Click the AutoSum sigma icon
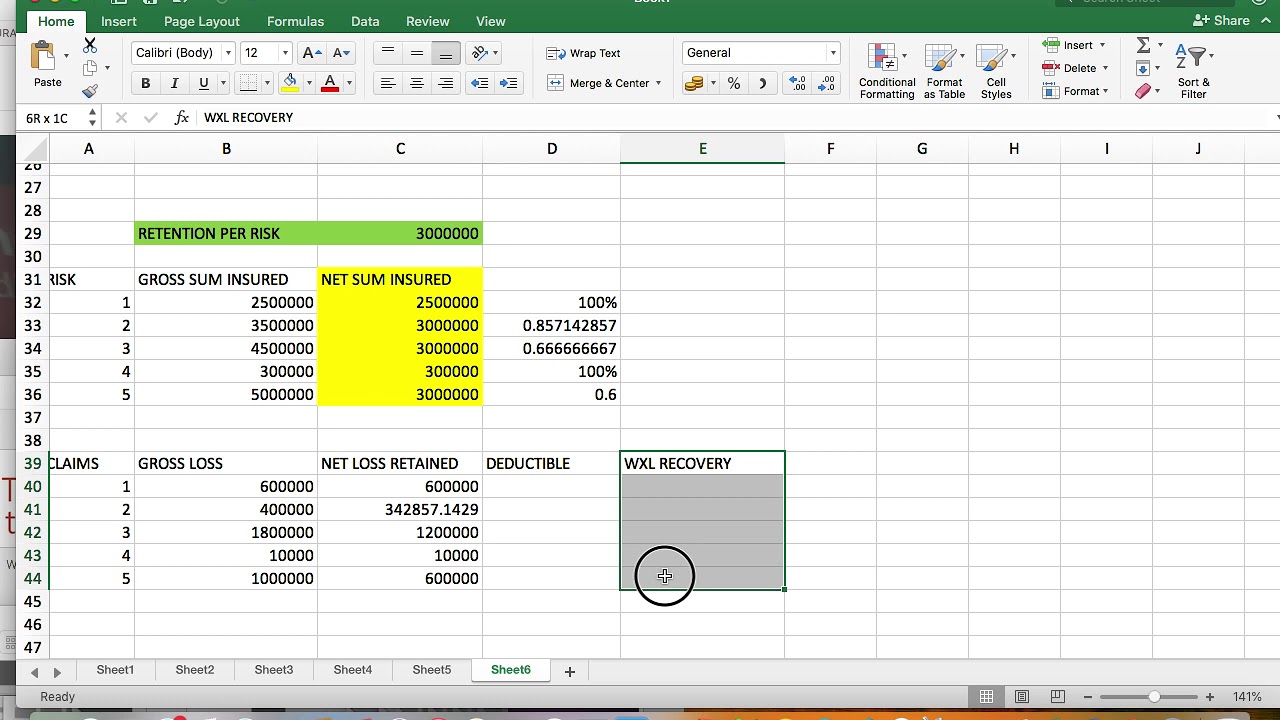Screen dimensions: 1280x720 (1143, 45)
